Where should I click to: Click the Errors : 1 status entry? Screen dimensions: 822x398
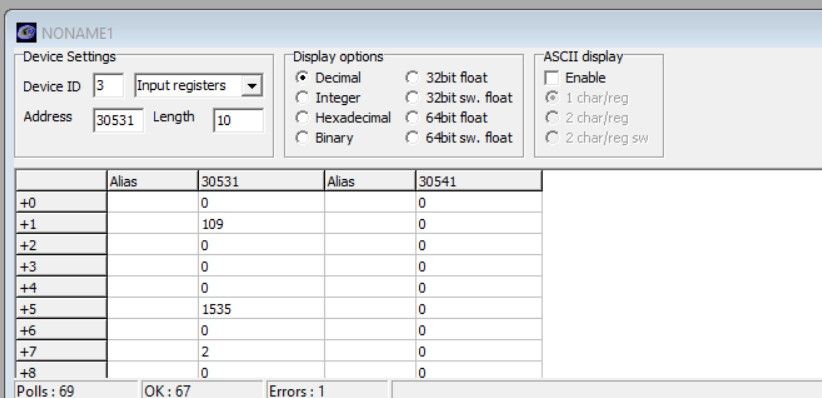point(327,391)
